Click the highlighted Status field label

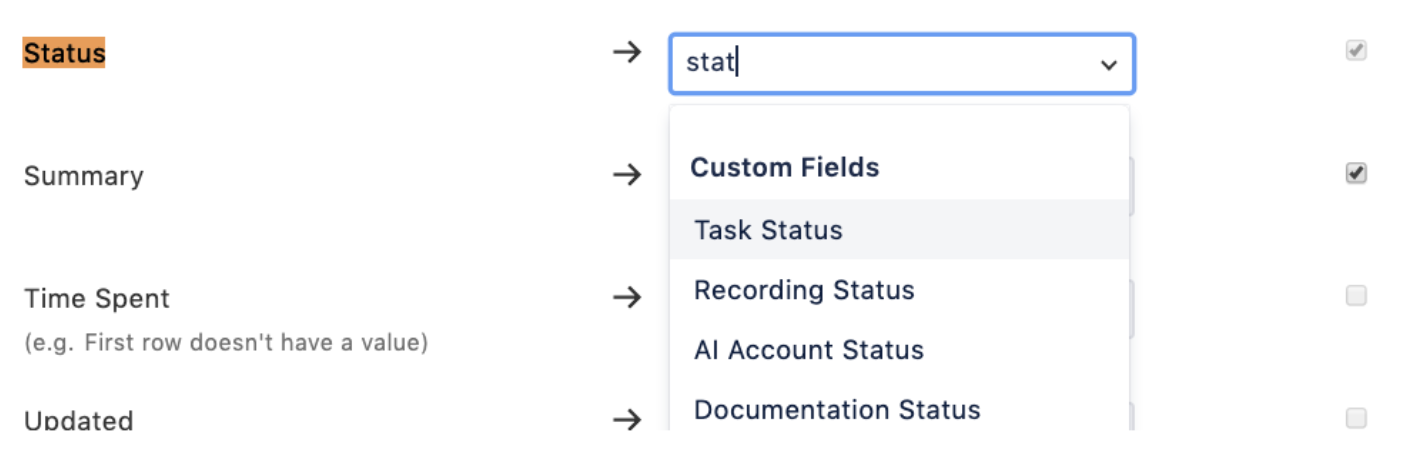click(x=64, y=53)
